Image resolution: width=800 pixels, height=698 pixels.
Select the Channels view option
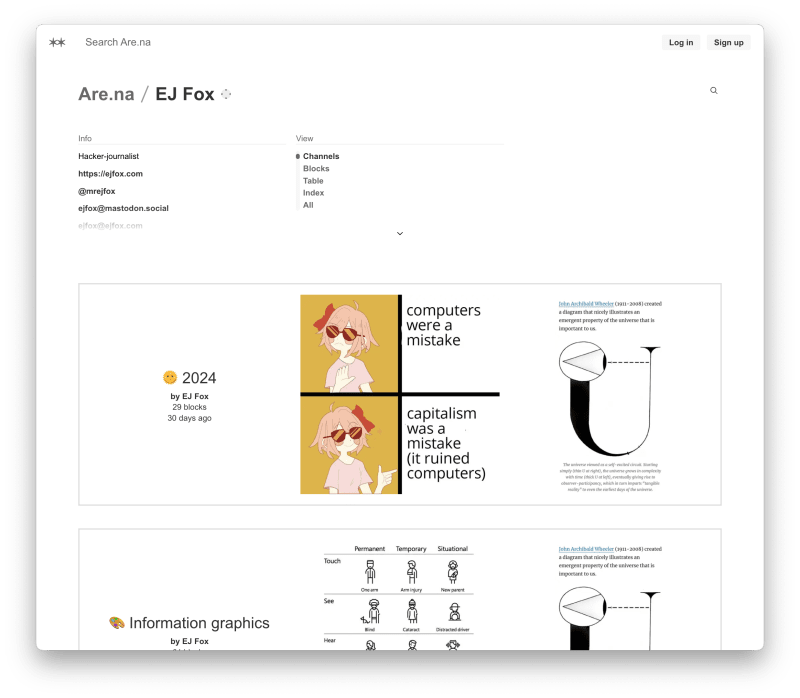coord(321,156)
